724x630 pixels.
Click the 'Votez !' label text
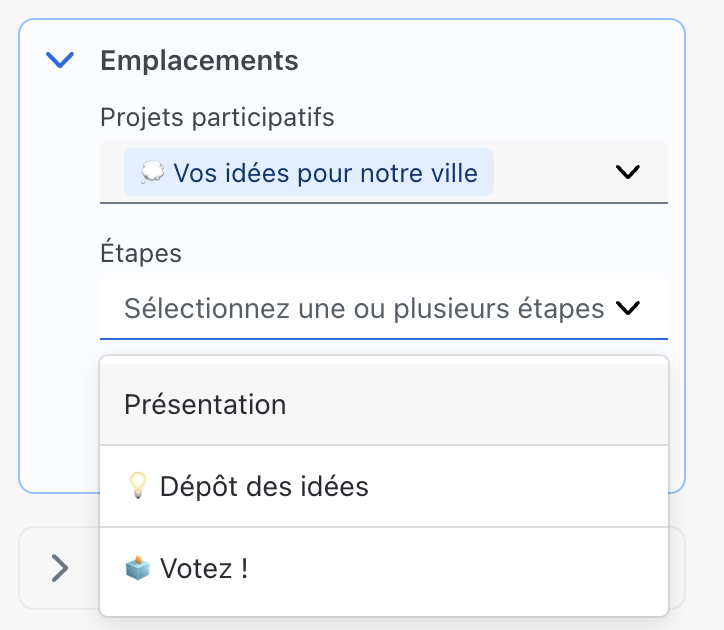coord(204,569)
